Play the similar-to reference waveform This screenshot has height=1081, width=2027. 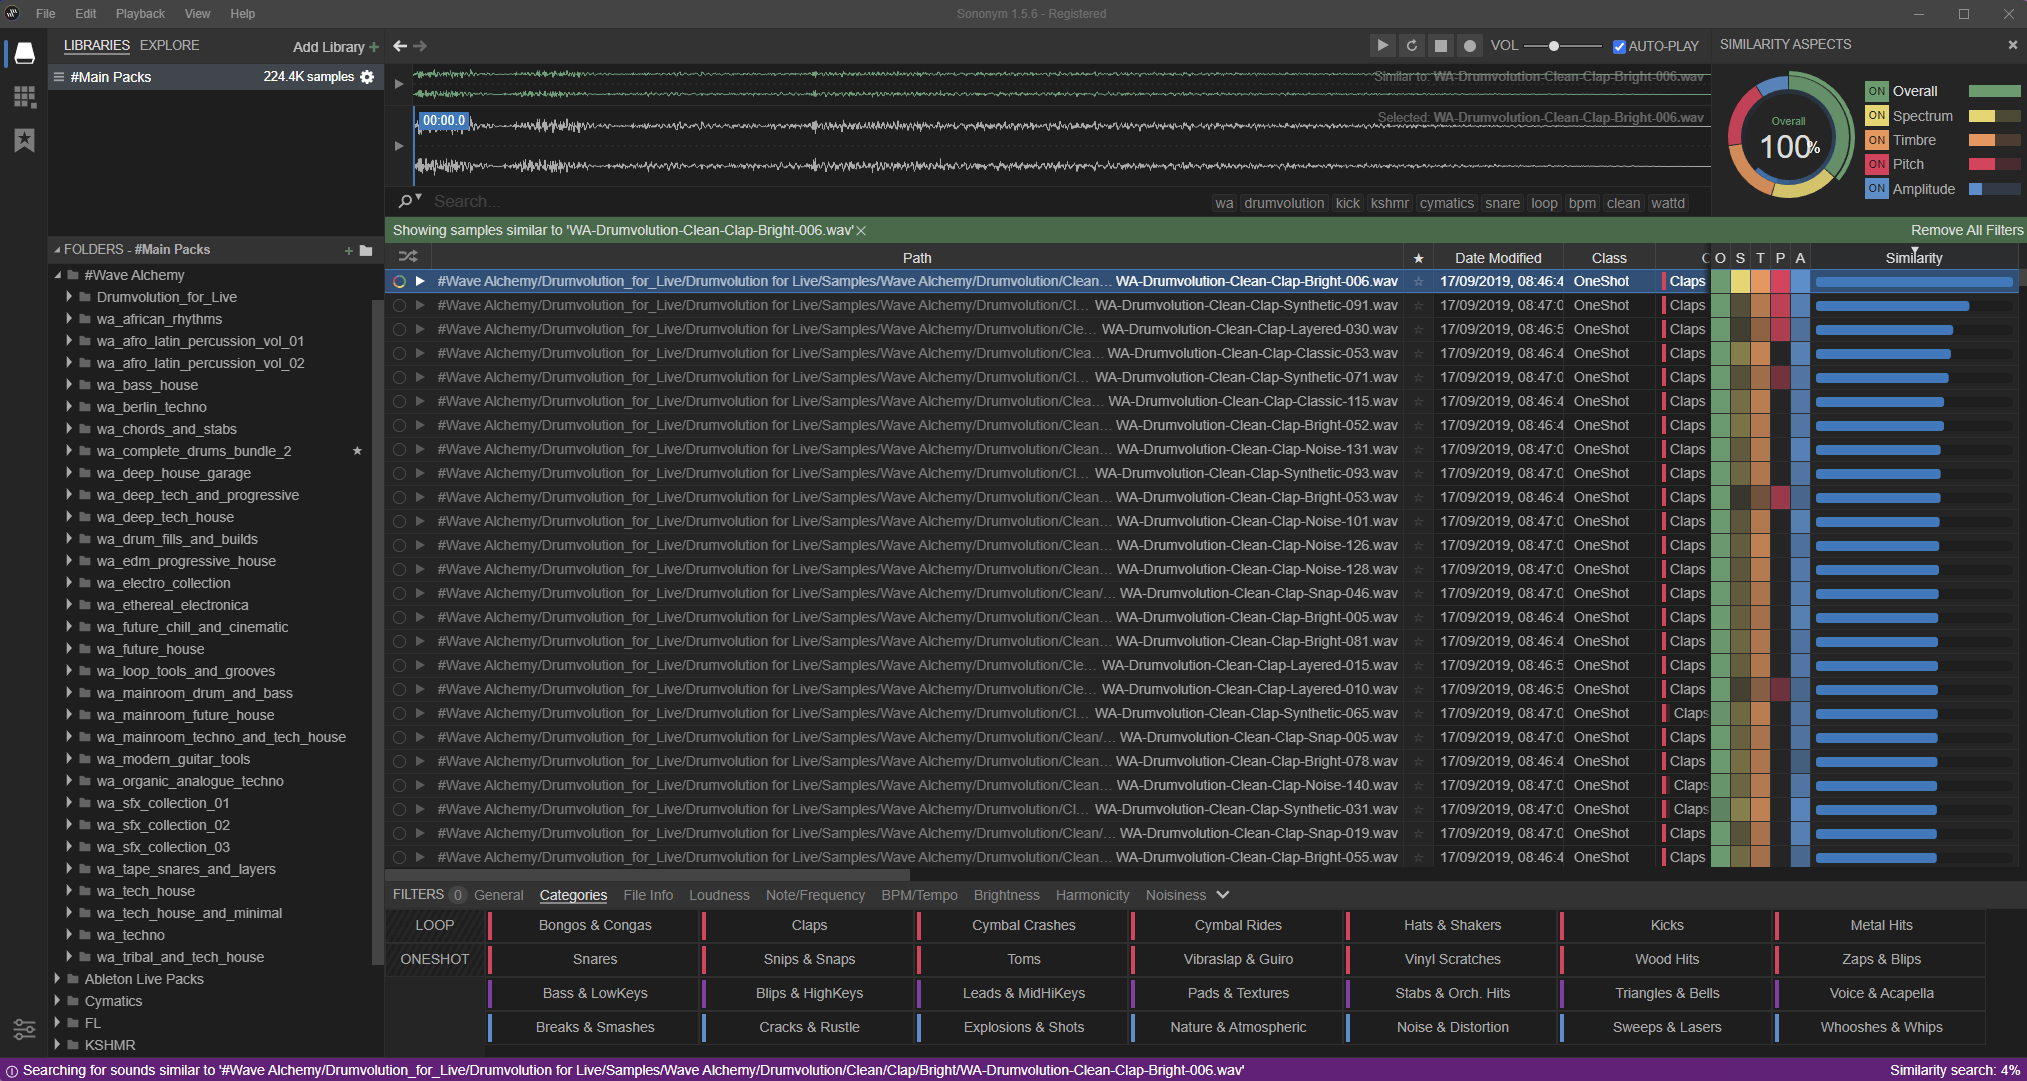pos(399,84)
